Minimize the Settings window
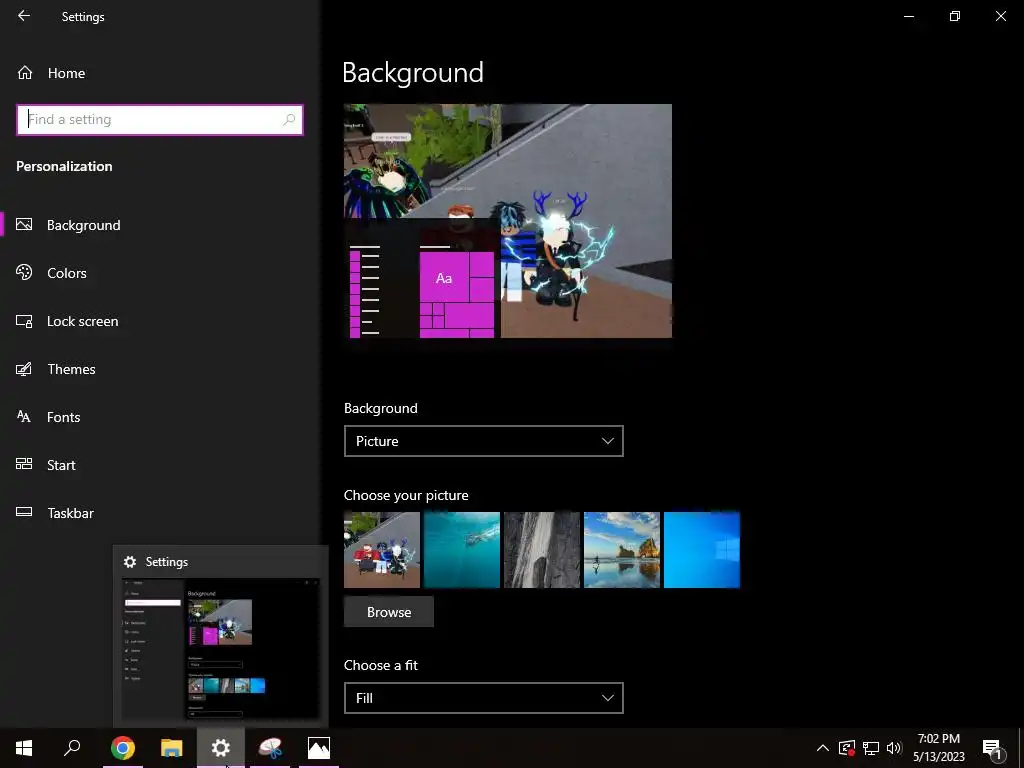The image size is (1024, 768). point(908,16)
